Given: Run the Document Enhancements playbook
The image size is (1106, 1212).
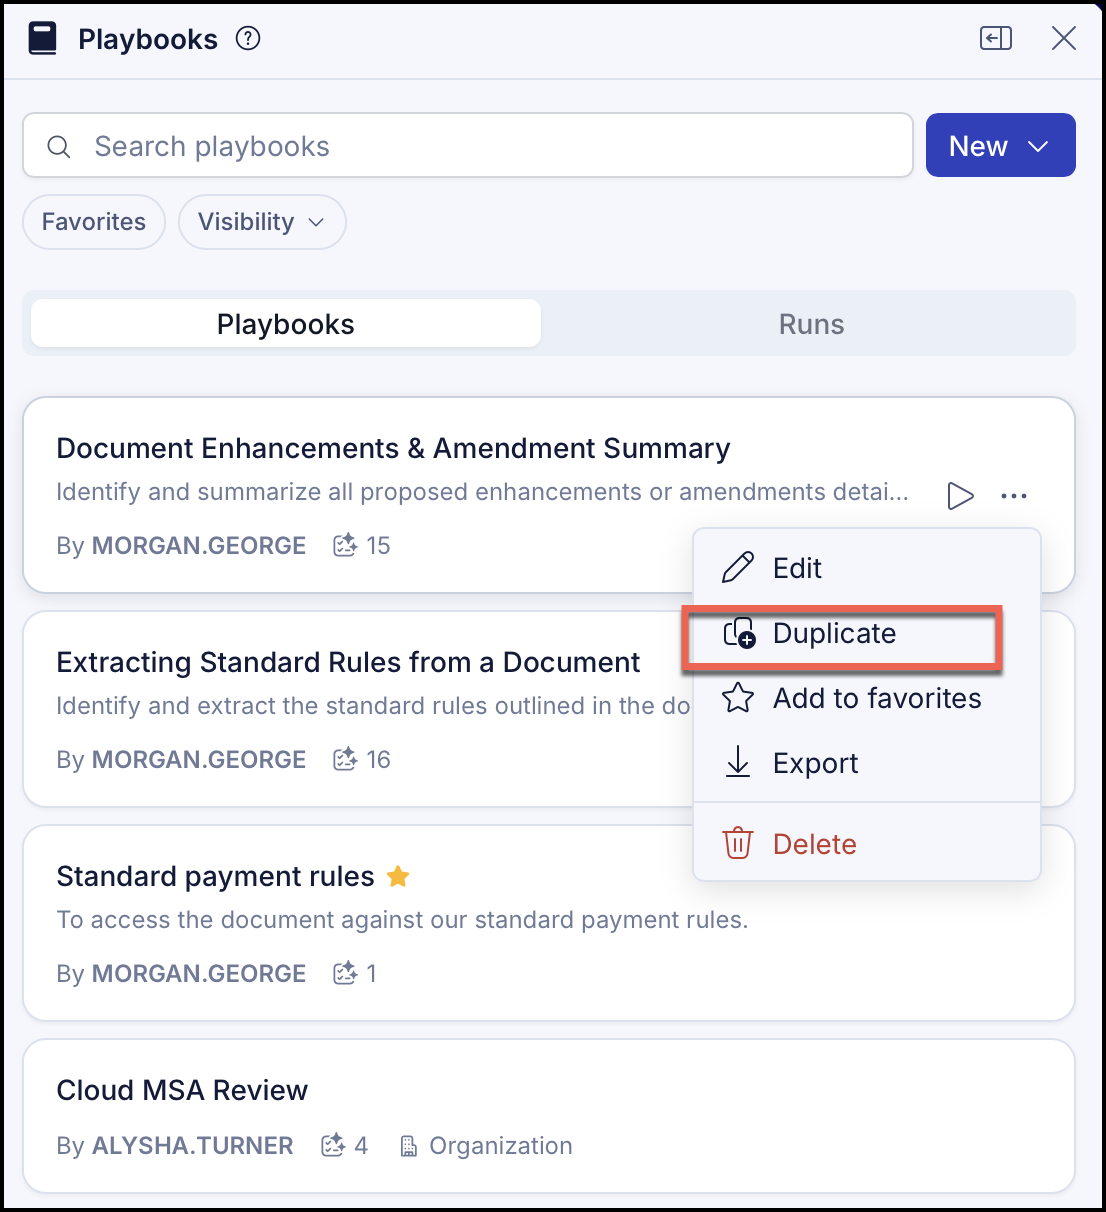Looking at the screenshot, I should 960,495.
